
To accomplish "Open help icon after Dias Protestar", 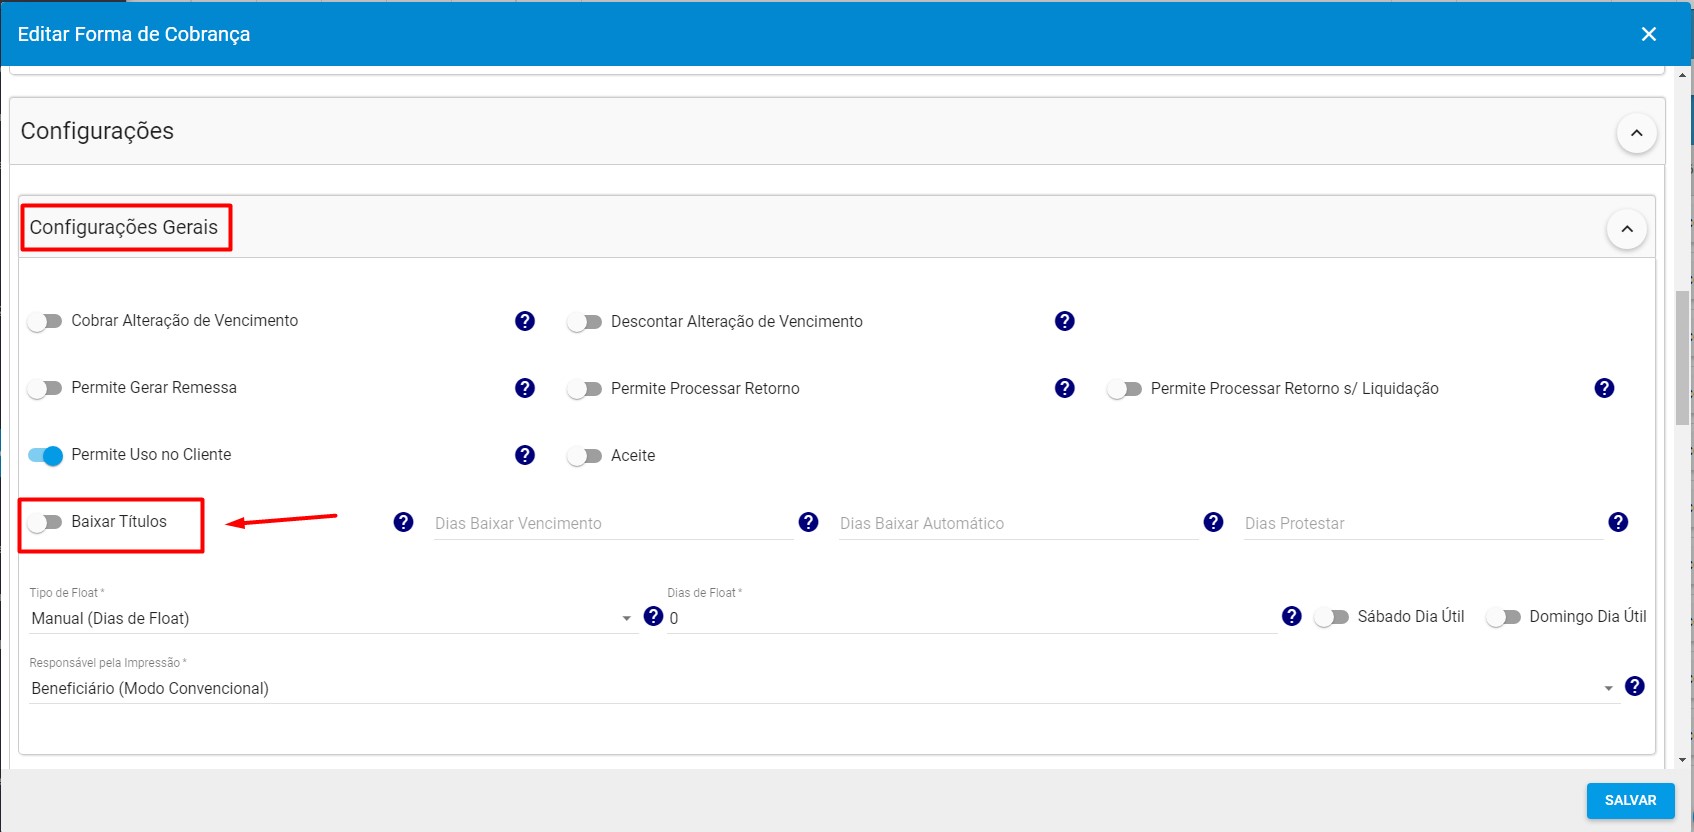I will (1619, 522).
